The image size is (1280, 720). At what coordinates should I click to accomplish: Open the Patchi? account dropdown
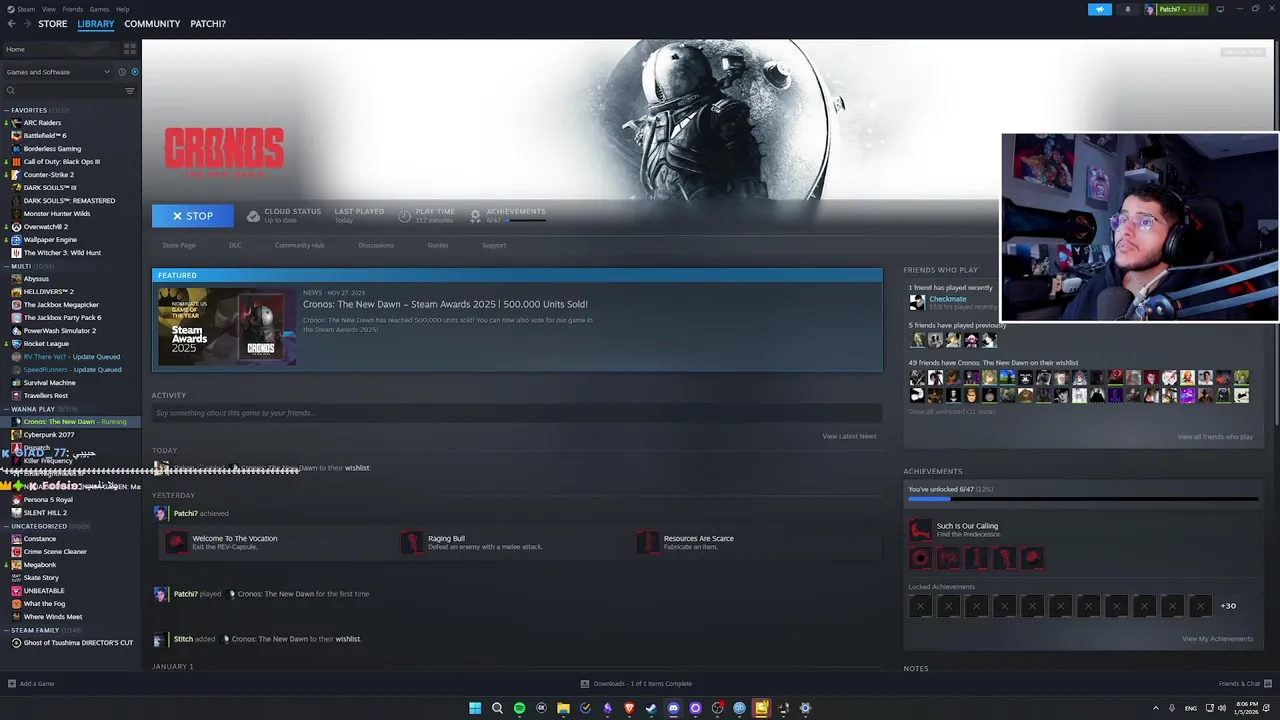[1176, 9]
